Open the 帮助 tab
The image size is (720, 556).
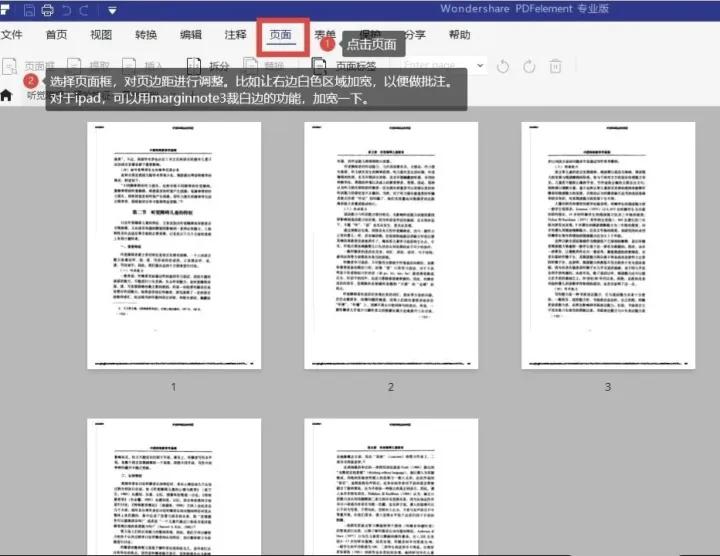460,34
